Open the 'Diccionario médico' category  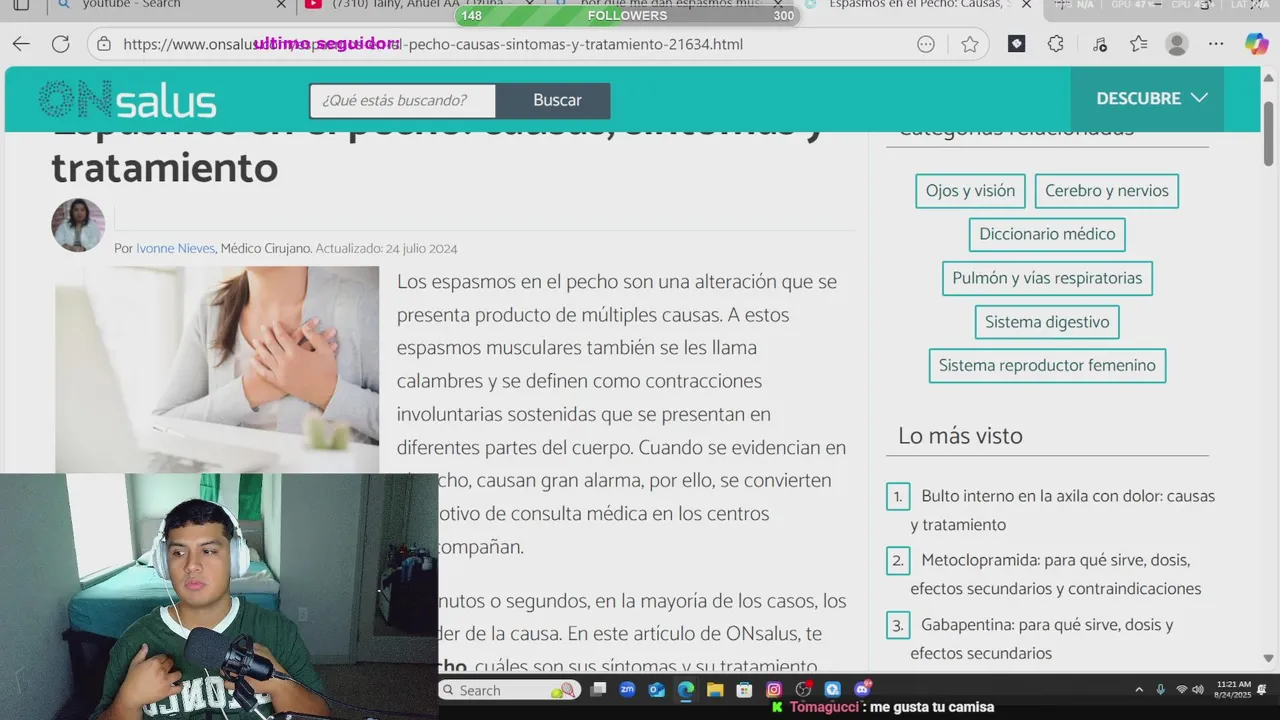1047,234
